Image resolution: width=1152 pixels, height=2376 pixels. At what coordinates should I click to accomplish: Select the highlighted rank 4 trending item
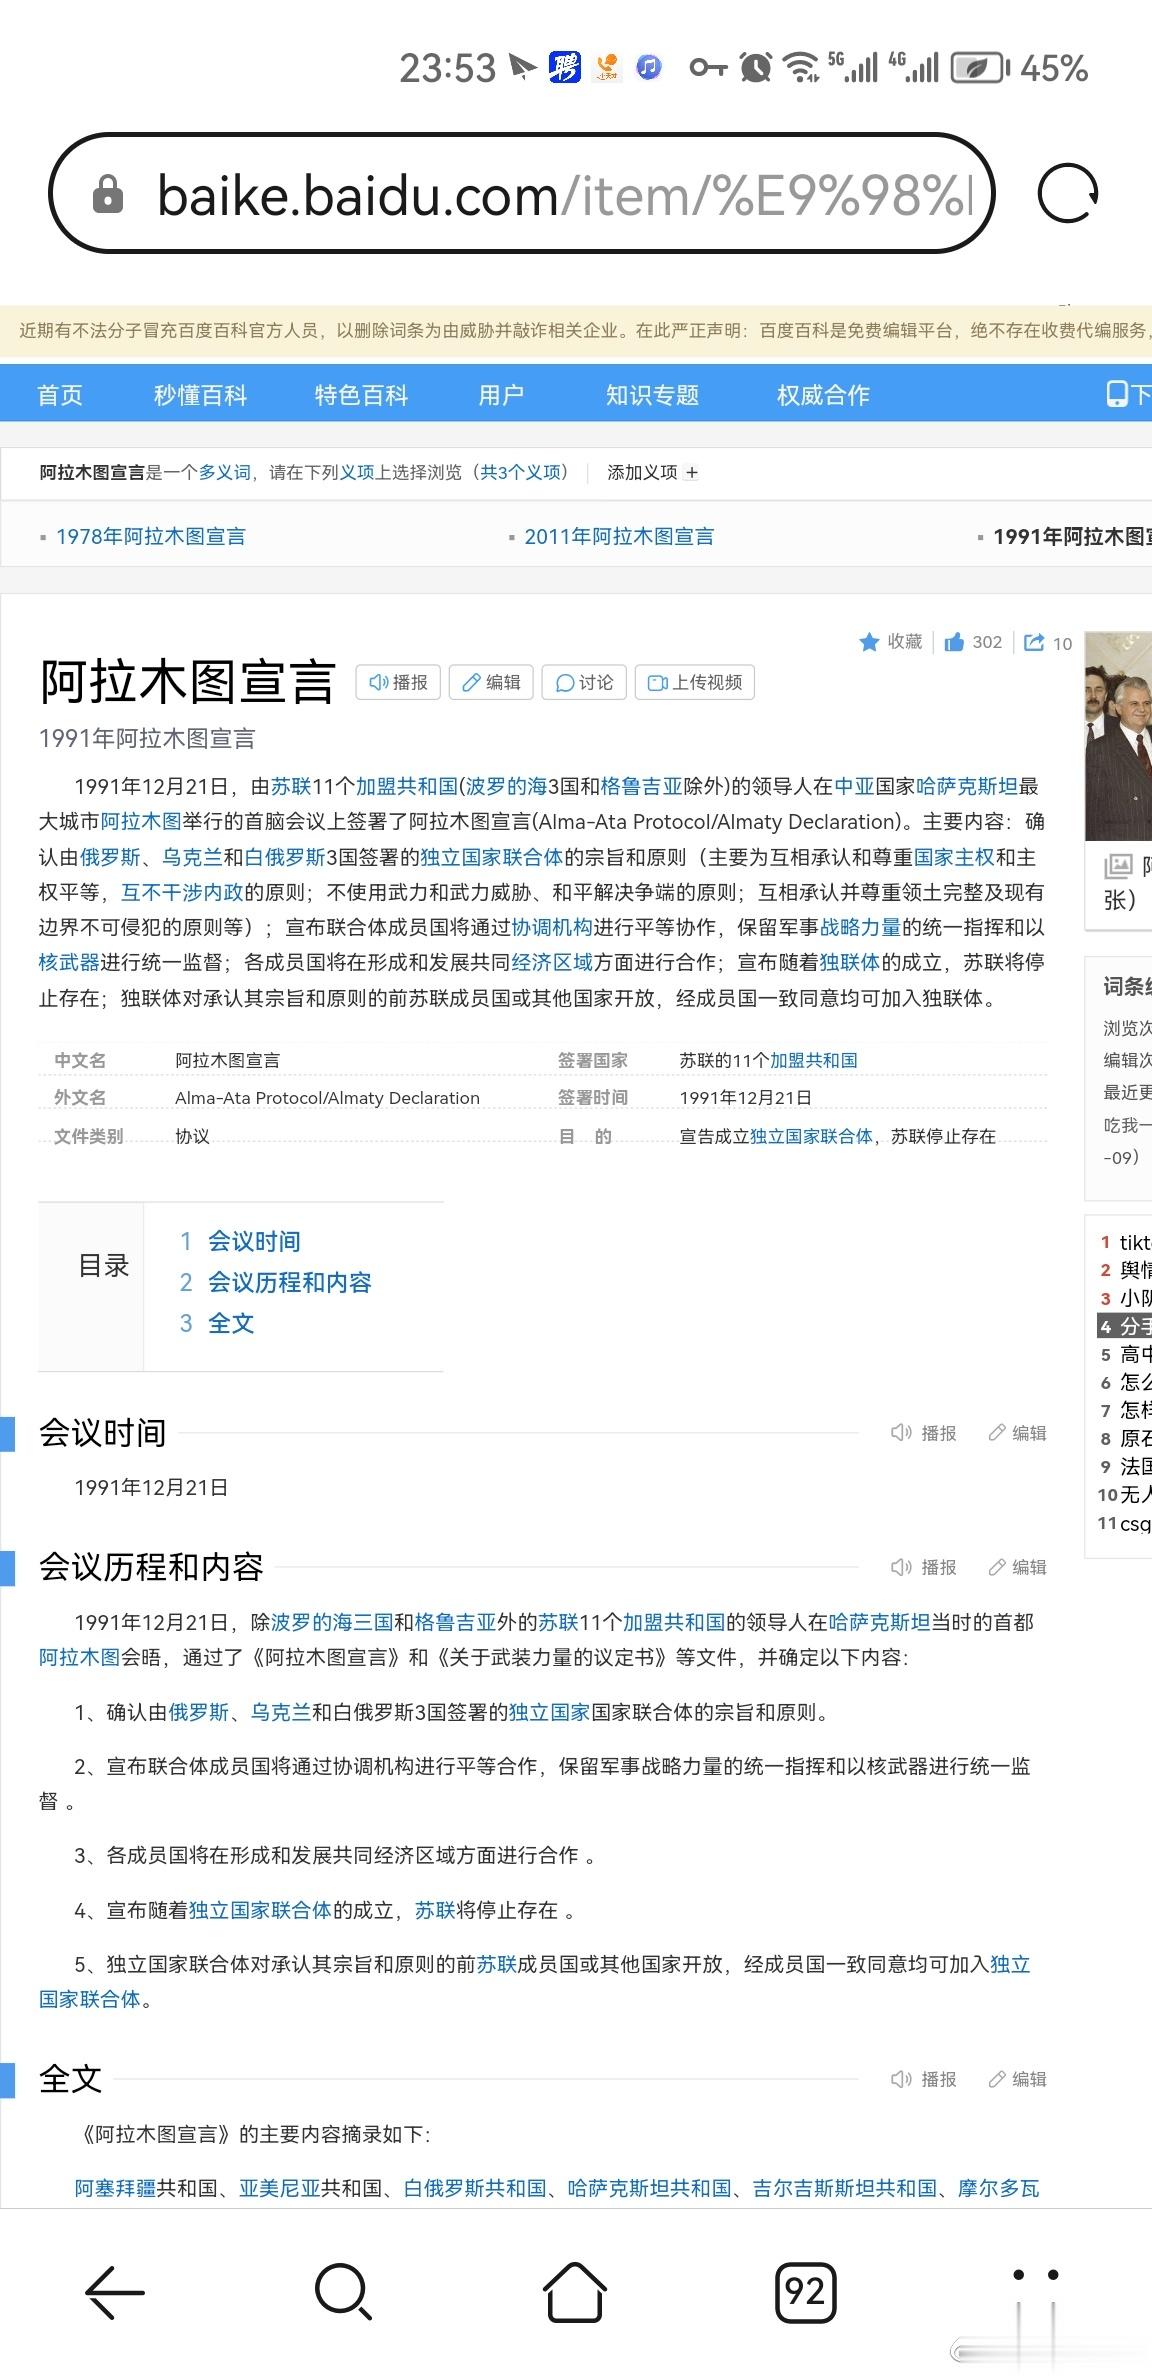(x=1125, y=1326)
